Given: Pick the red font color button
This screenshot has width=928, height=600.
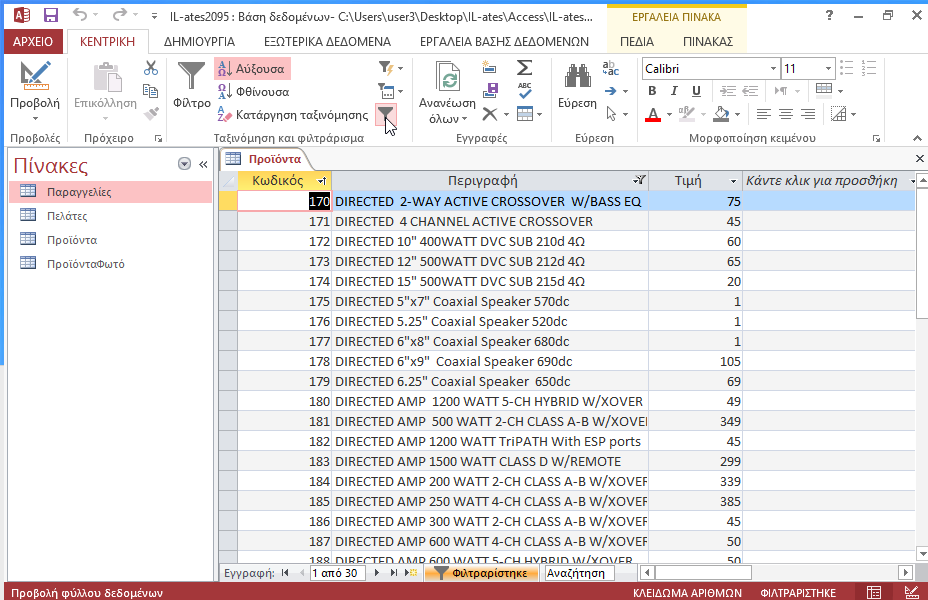Looking at the screenshot, I should pyautogui.click(x=653, y=114).
